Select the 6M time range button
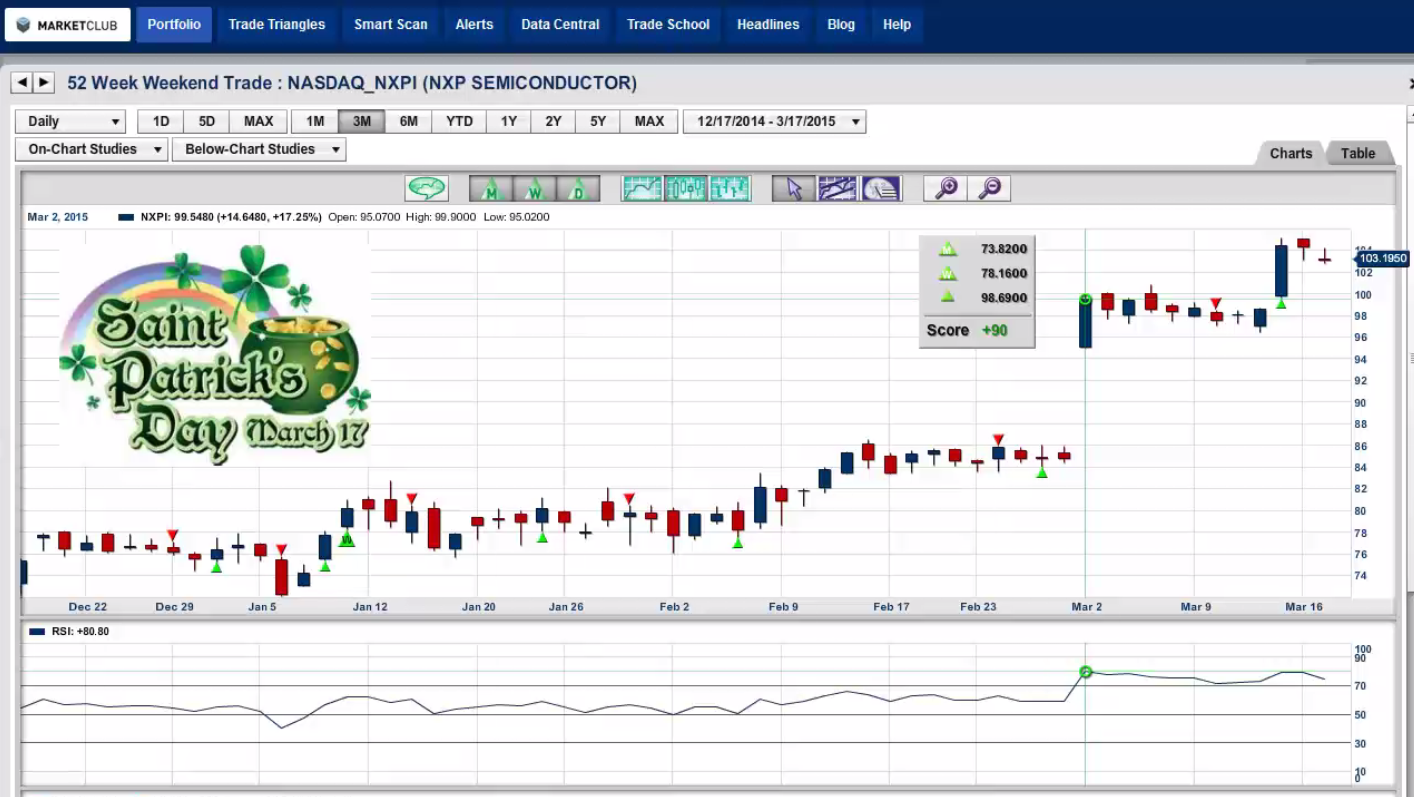1414x797 pixels. 408,121
